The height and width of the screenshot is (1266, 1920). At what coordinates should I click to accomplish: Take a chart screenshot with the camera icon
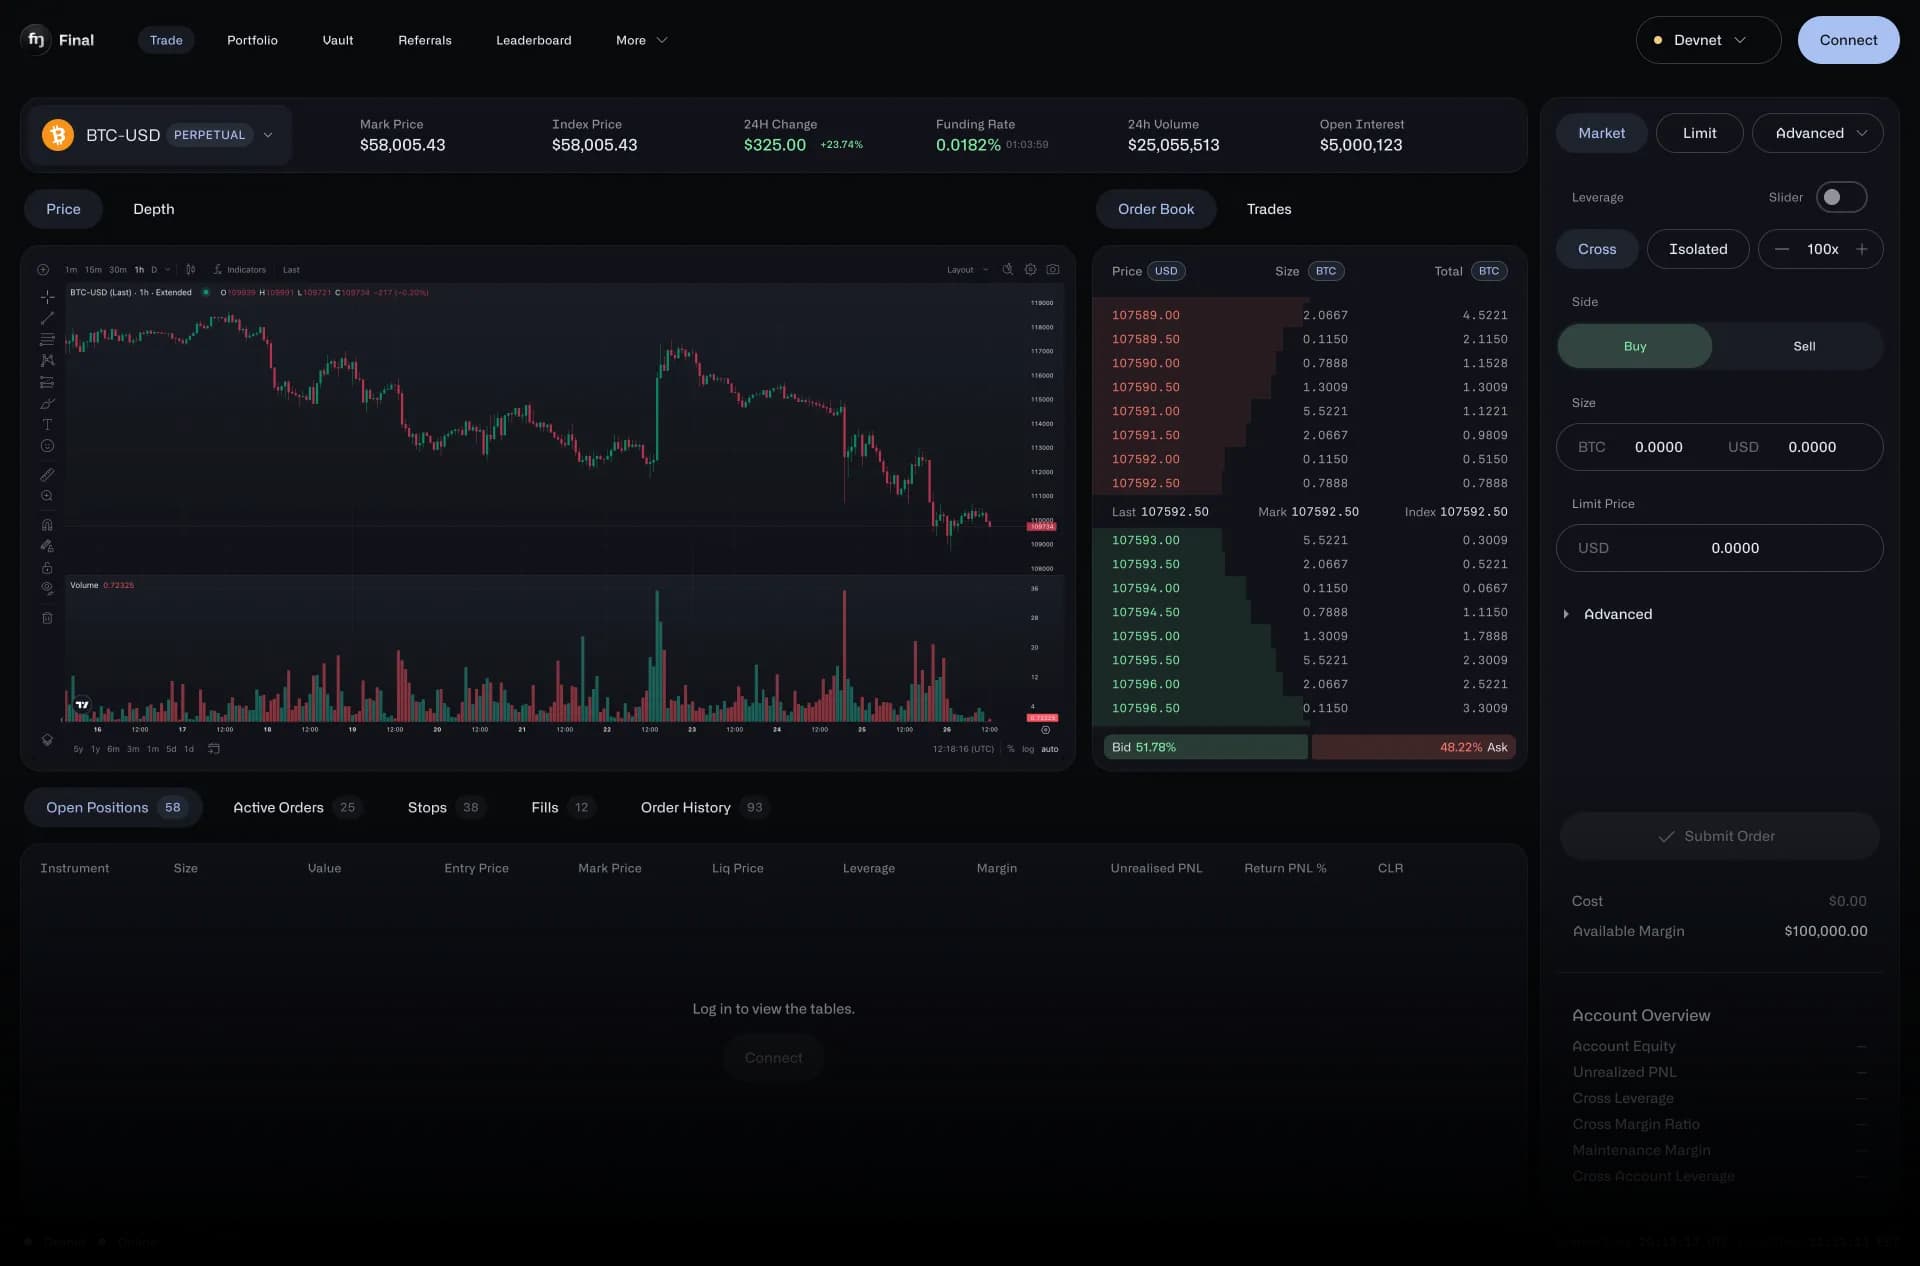point(1054,269)
